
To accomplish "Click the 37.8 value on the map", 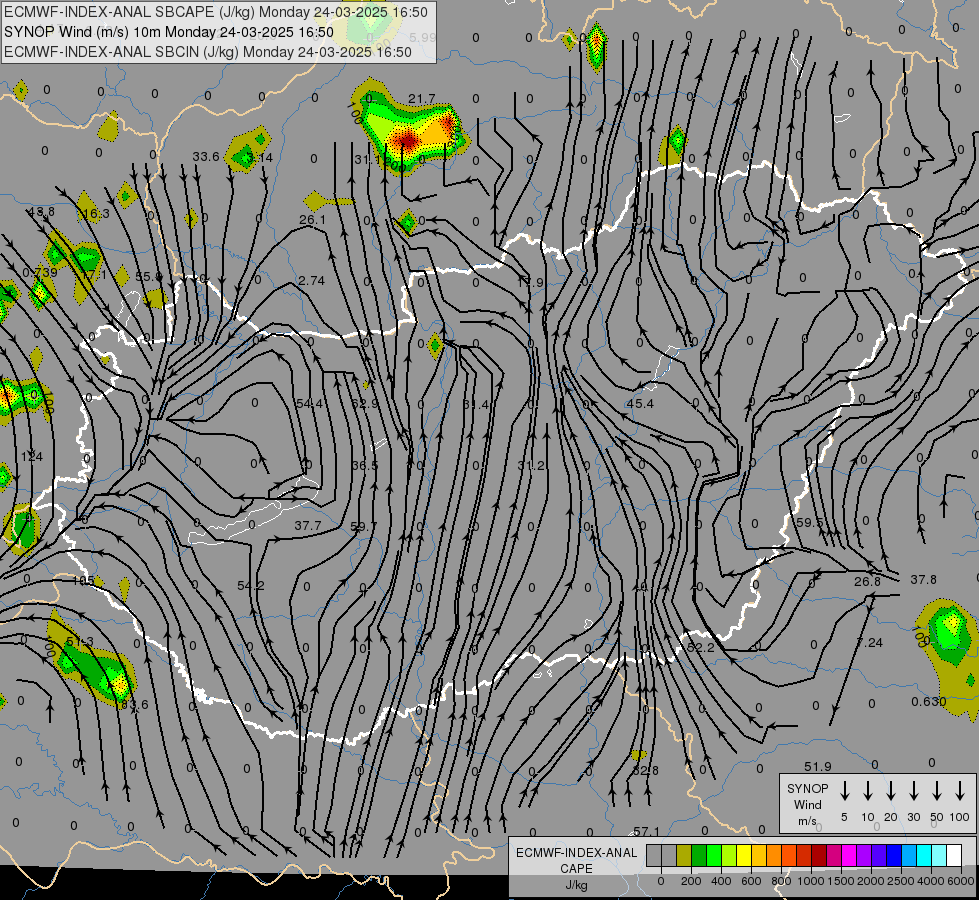I will point(923,580).
